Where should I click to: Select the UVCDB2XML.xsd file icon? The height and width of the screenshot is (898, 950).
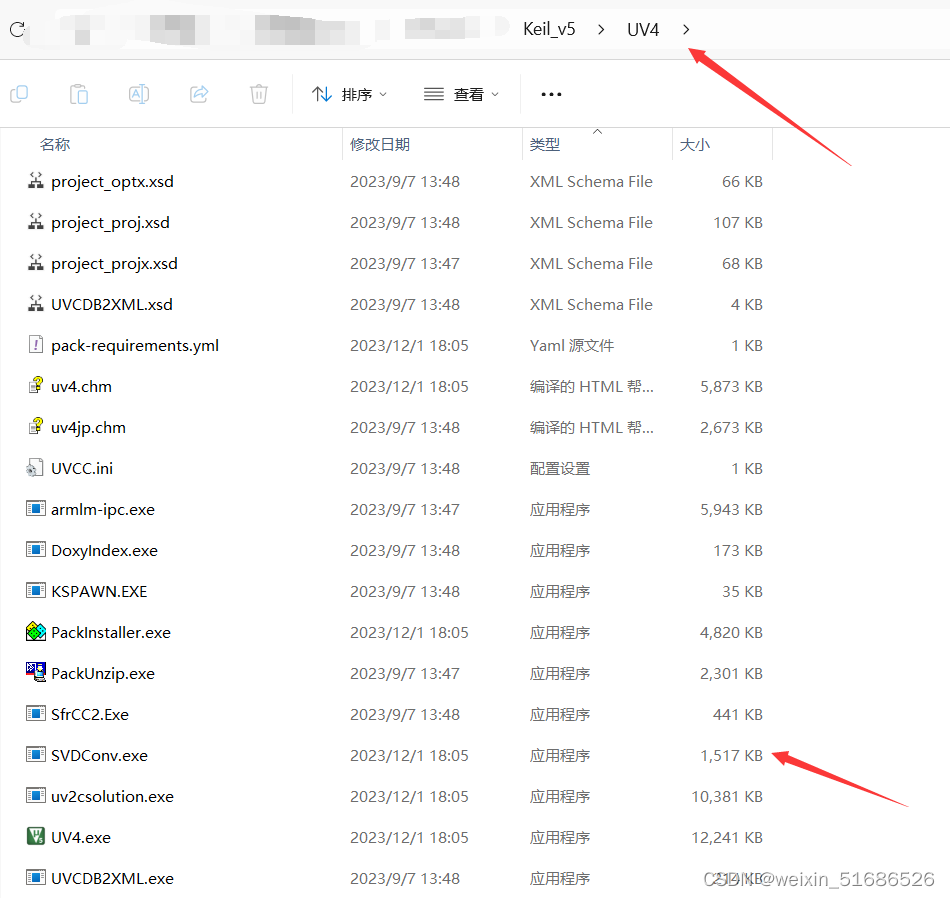coord(36,304)
